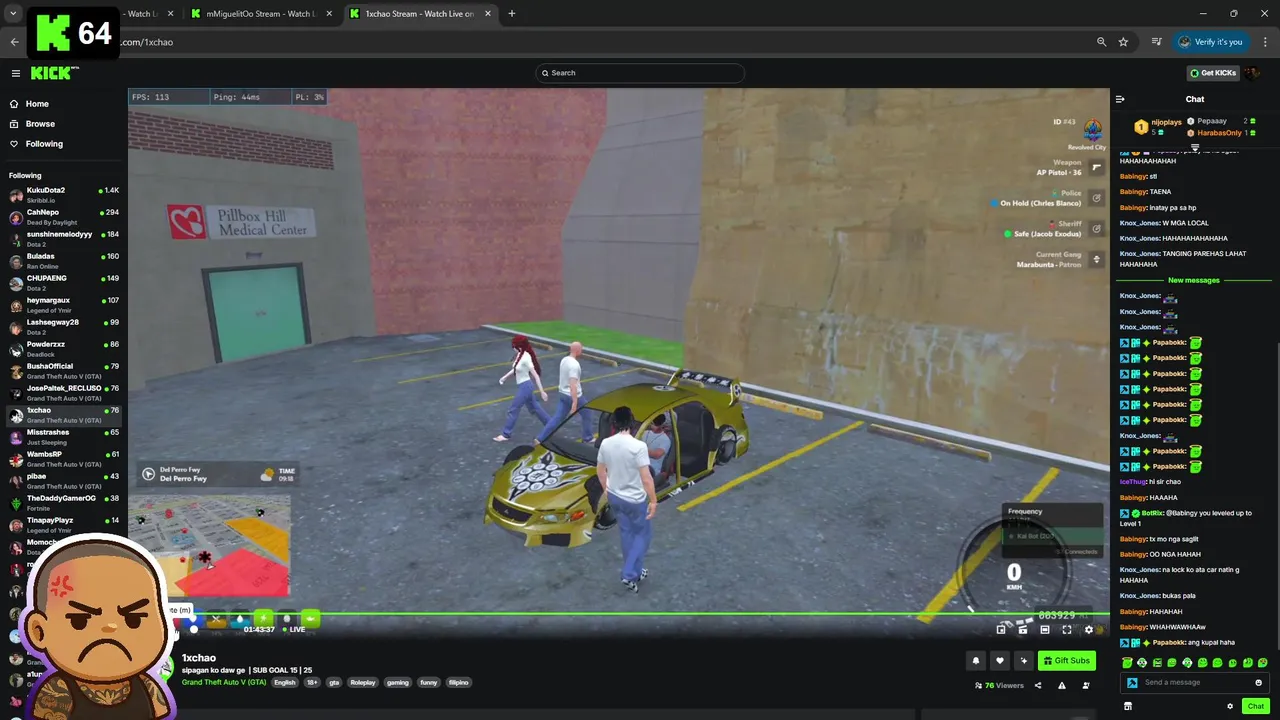Open the Grand Theft Auto V (GTA) category link
The image size is (1280, 720).
[224, 682]
